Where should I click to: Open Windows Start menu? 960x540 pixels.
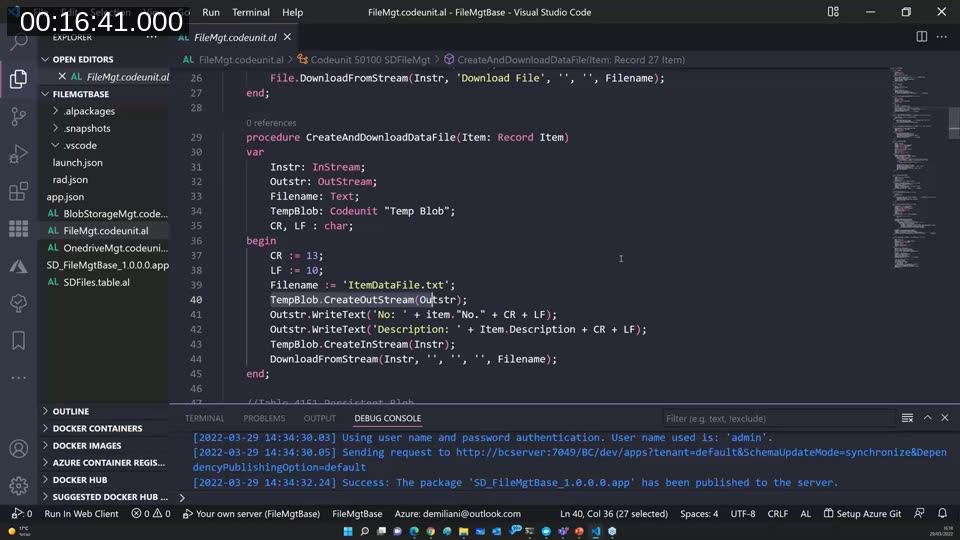(348, 531)
